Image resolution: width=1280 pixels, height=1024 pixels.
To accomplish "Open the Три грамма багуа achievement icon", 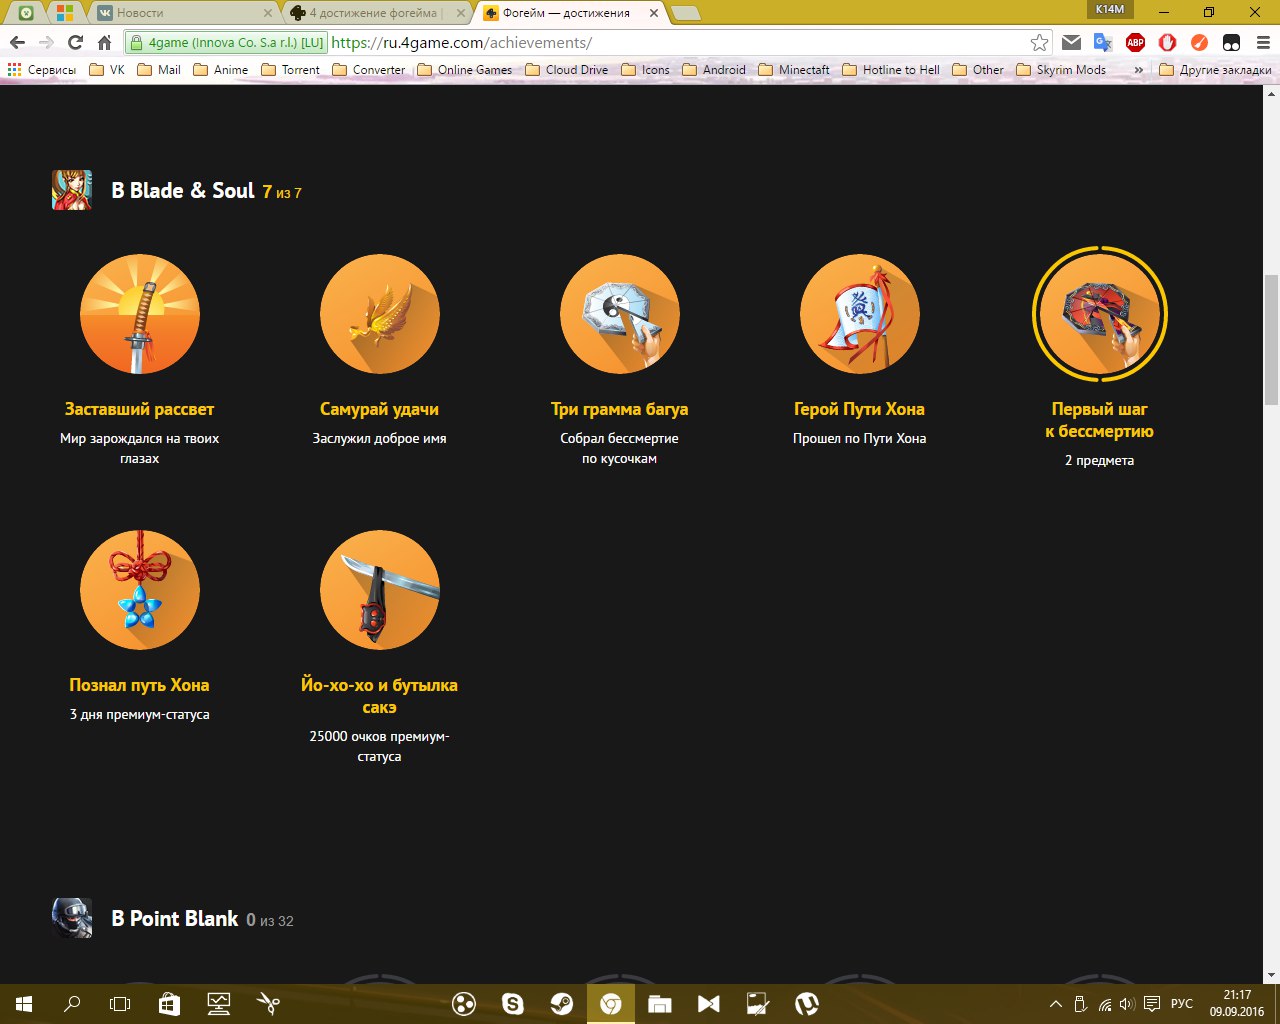I will click(620, 314).
